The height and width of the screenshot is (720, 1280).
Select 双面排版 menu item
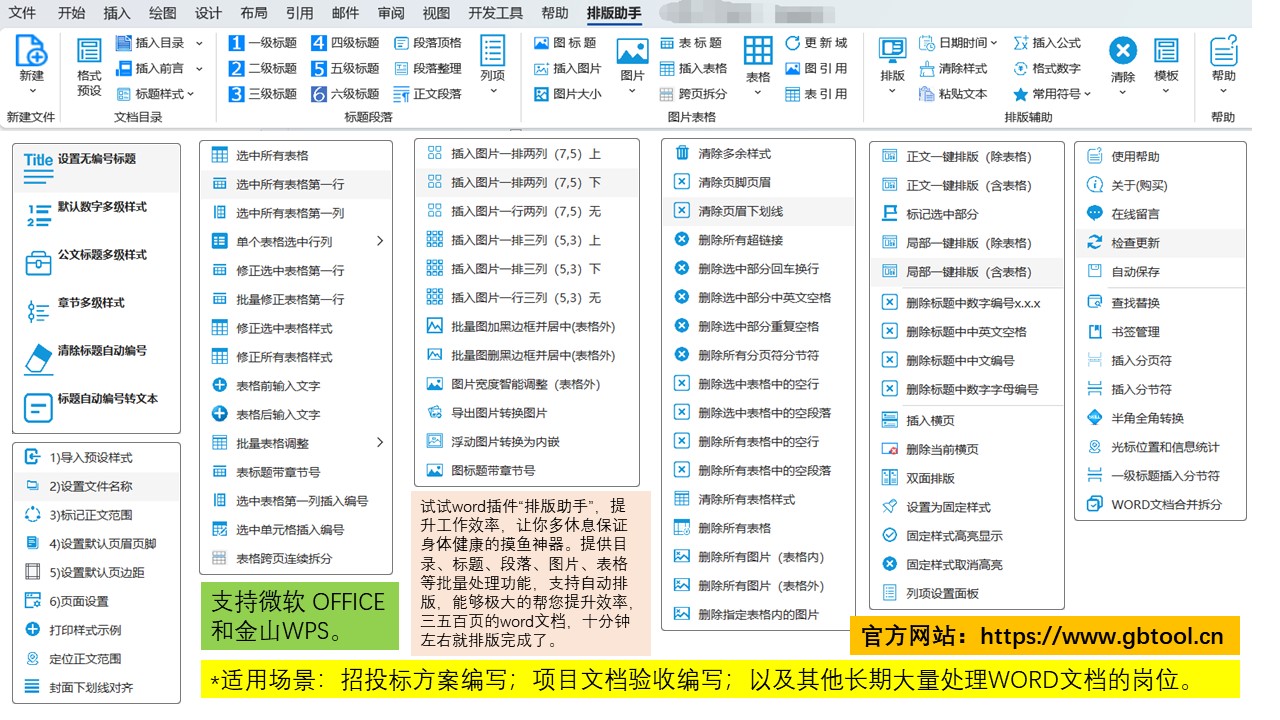pos(967,478)
